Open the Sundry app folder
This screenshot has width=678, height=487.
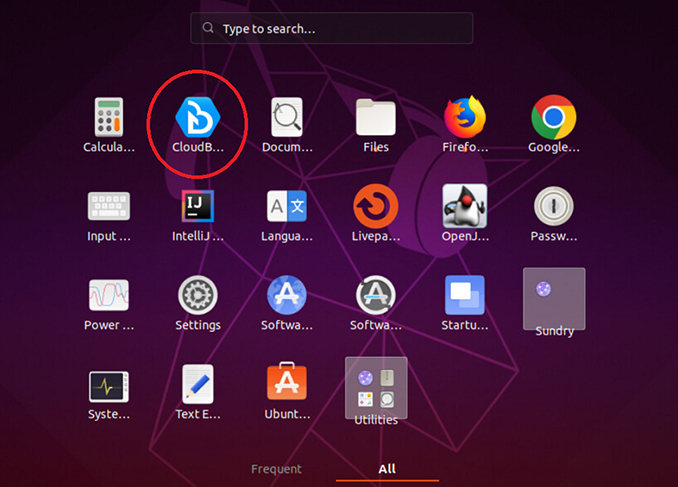click(x=554, y=299)
